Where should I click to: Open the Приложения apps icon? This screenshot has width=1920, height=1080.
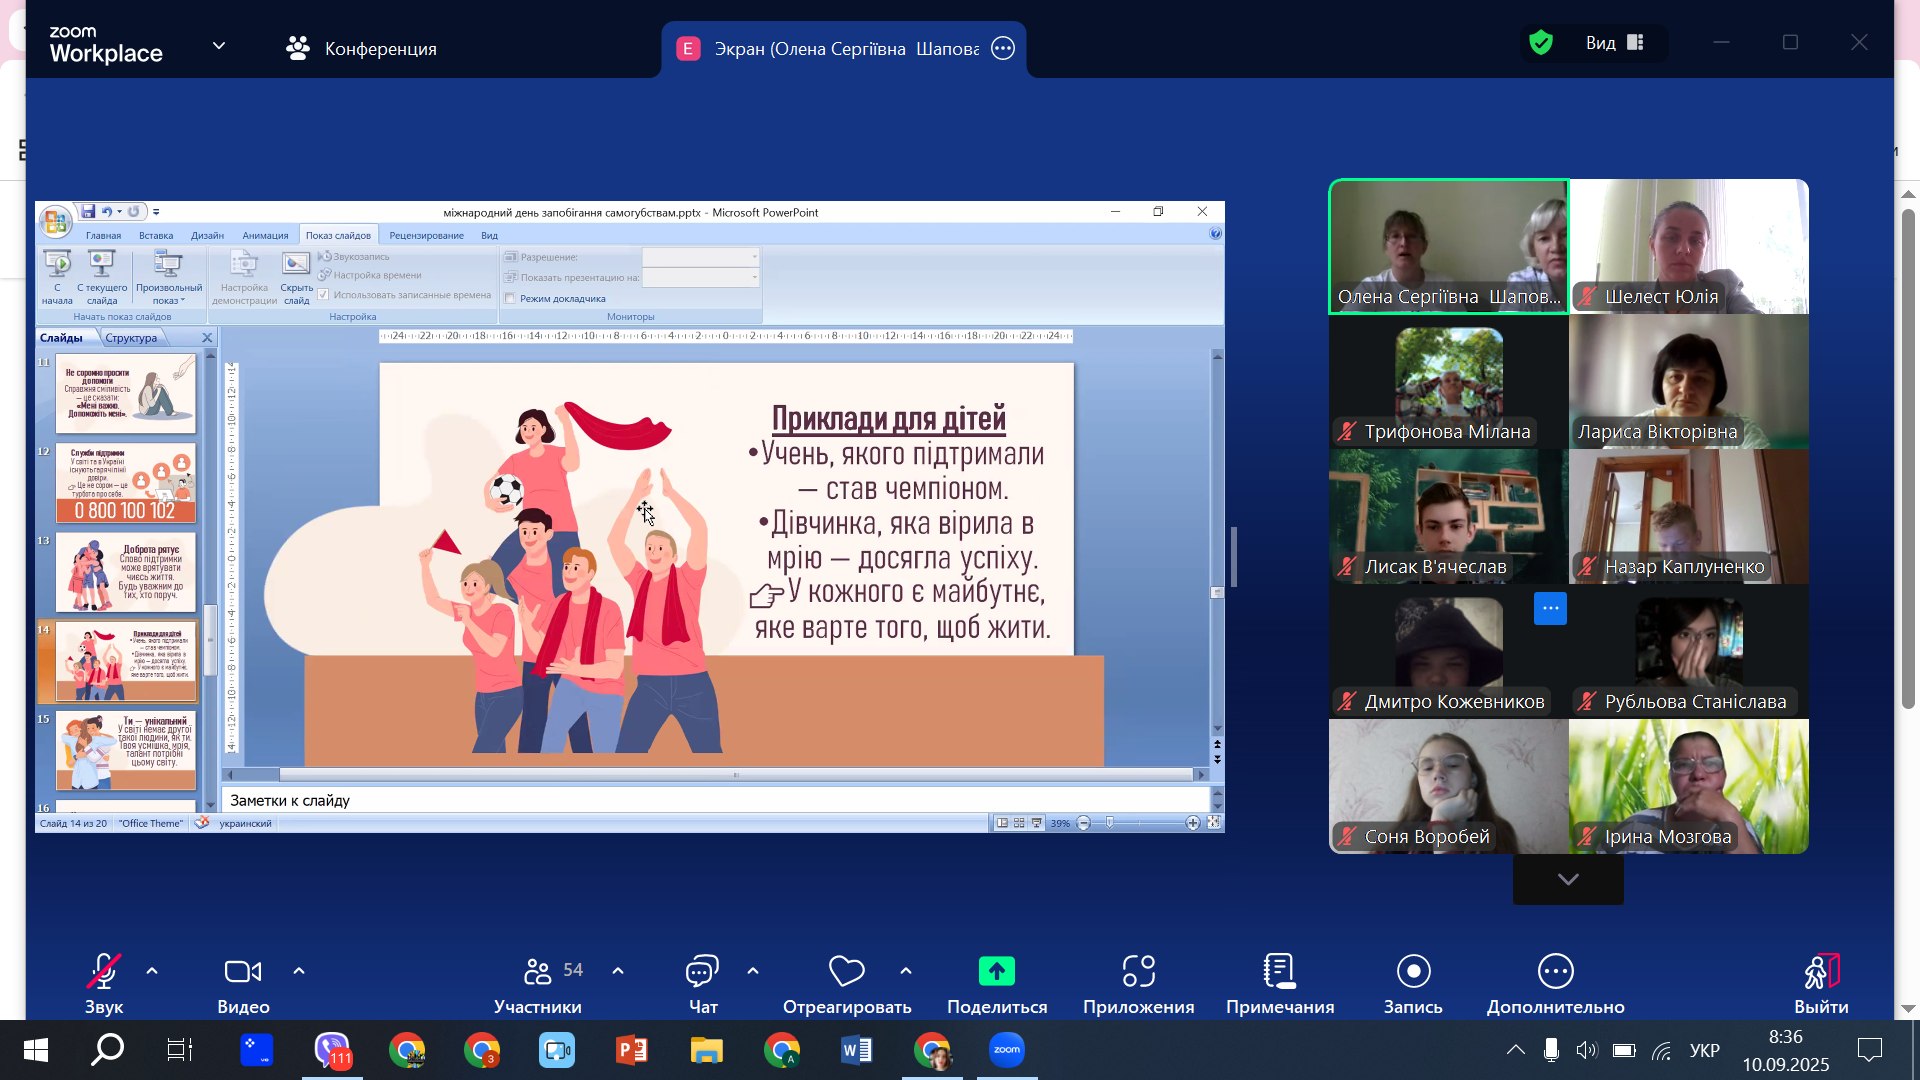(1138, 972)
